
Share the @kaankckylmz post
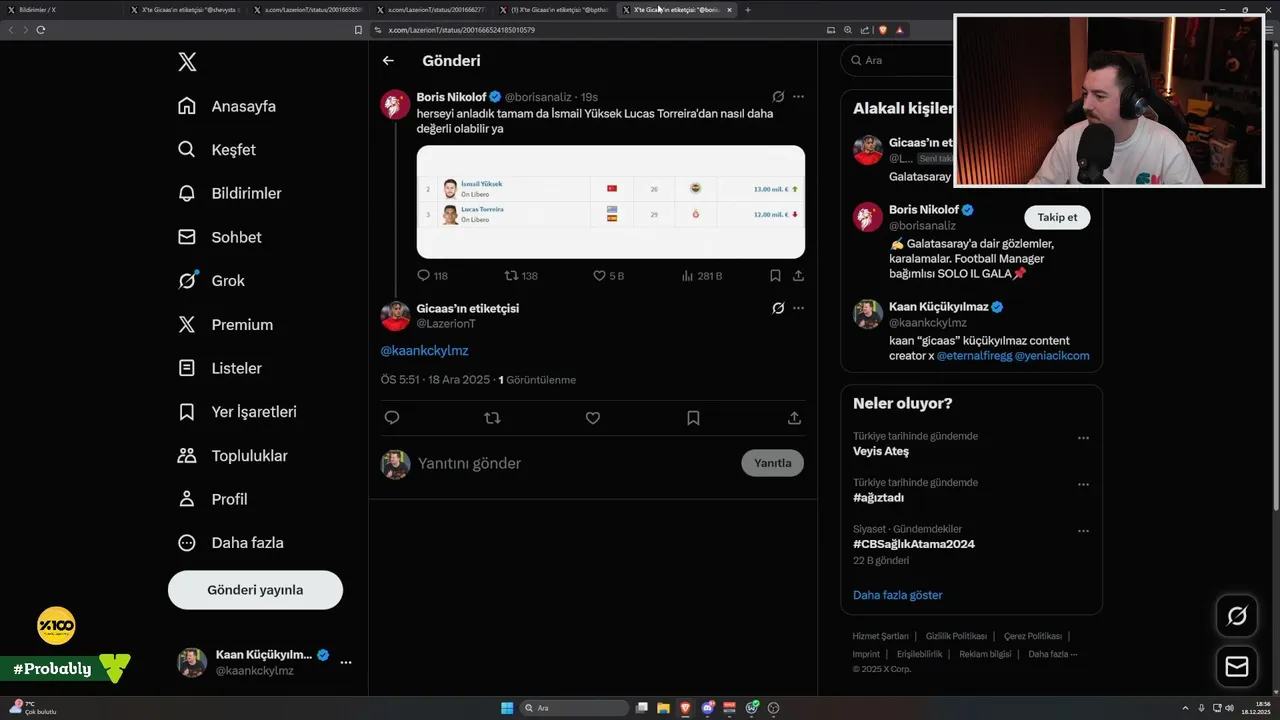(x=794, y=418)
